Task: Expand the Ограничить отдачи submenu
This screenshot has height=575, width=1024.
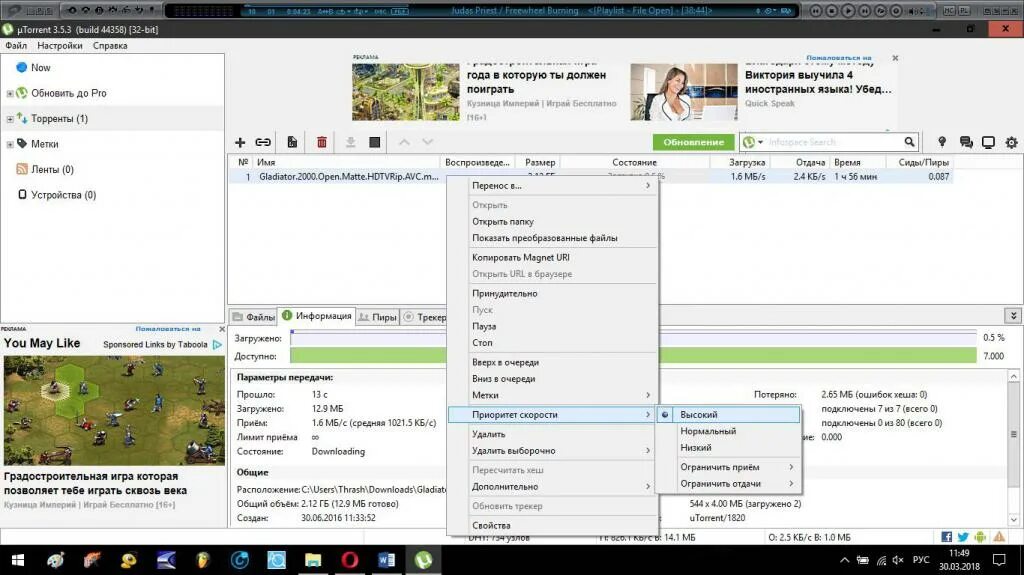Action: [728, 484]
